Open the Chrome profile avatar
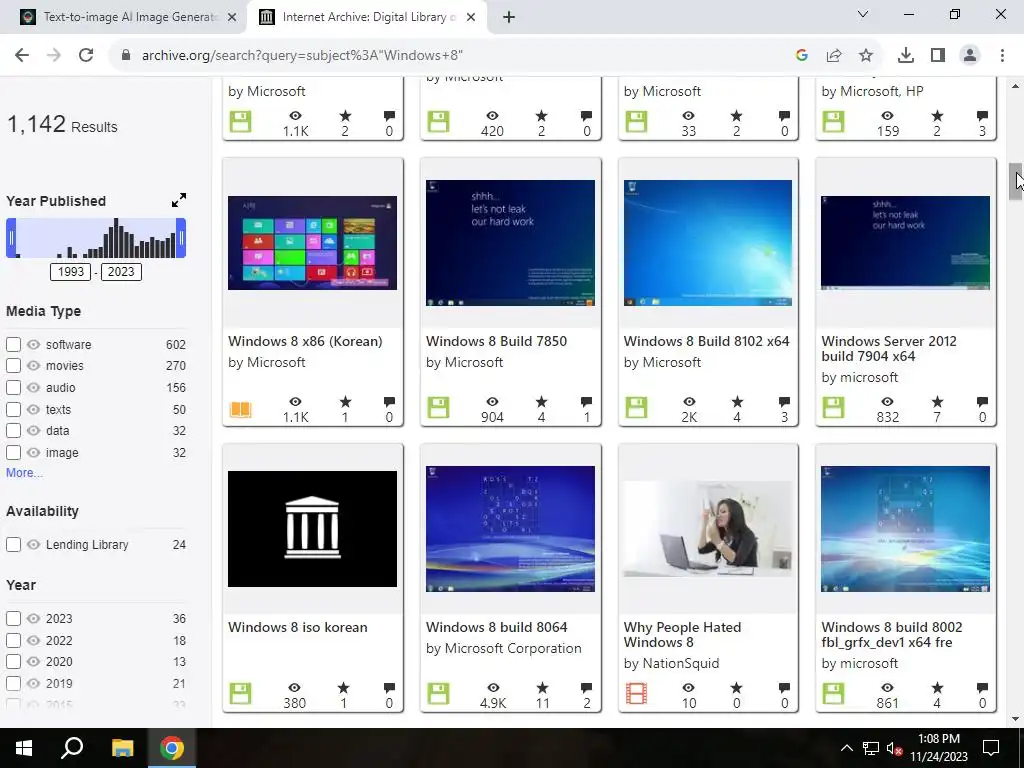 (x=970, y=56)
